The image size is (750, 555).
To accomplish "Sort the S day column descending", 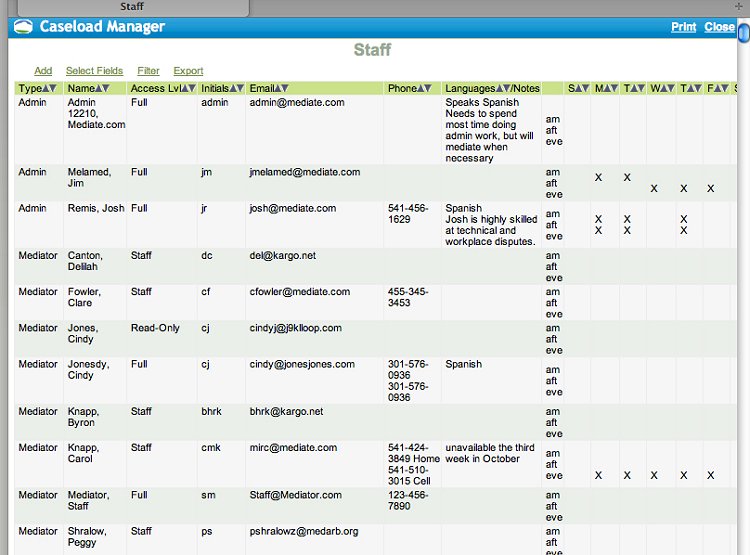I will [585, 89].
